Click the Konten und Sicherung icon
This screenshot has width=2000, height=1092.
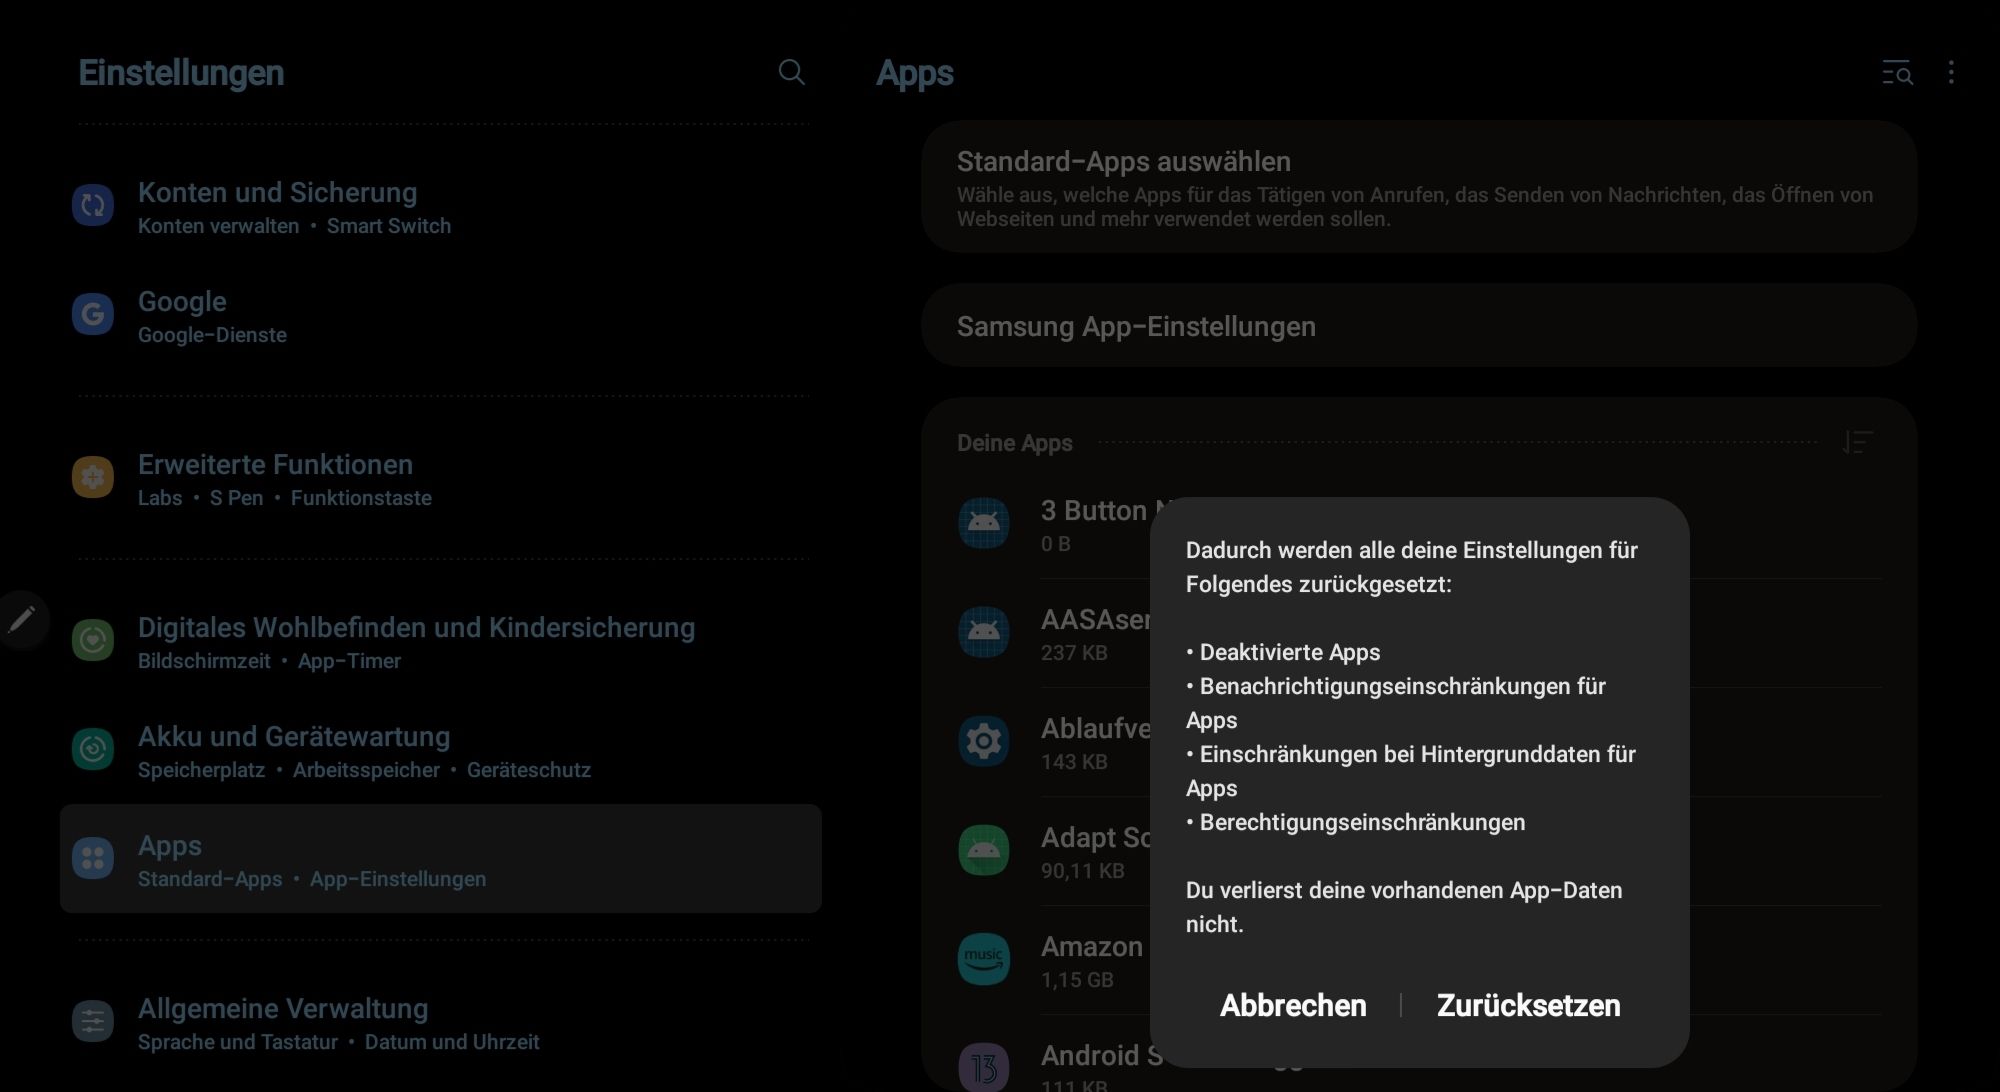coord(93,205)
